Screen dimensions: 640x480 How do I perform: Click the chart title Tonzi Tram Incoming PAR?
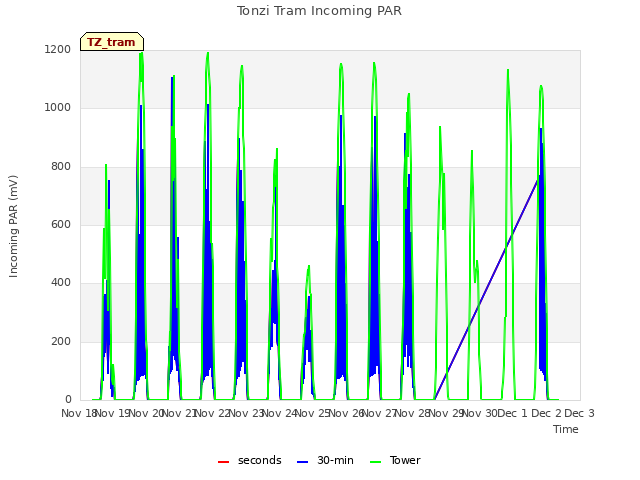(319, 11)
